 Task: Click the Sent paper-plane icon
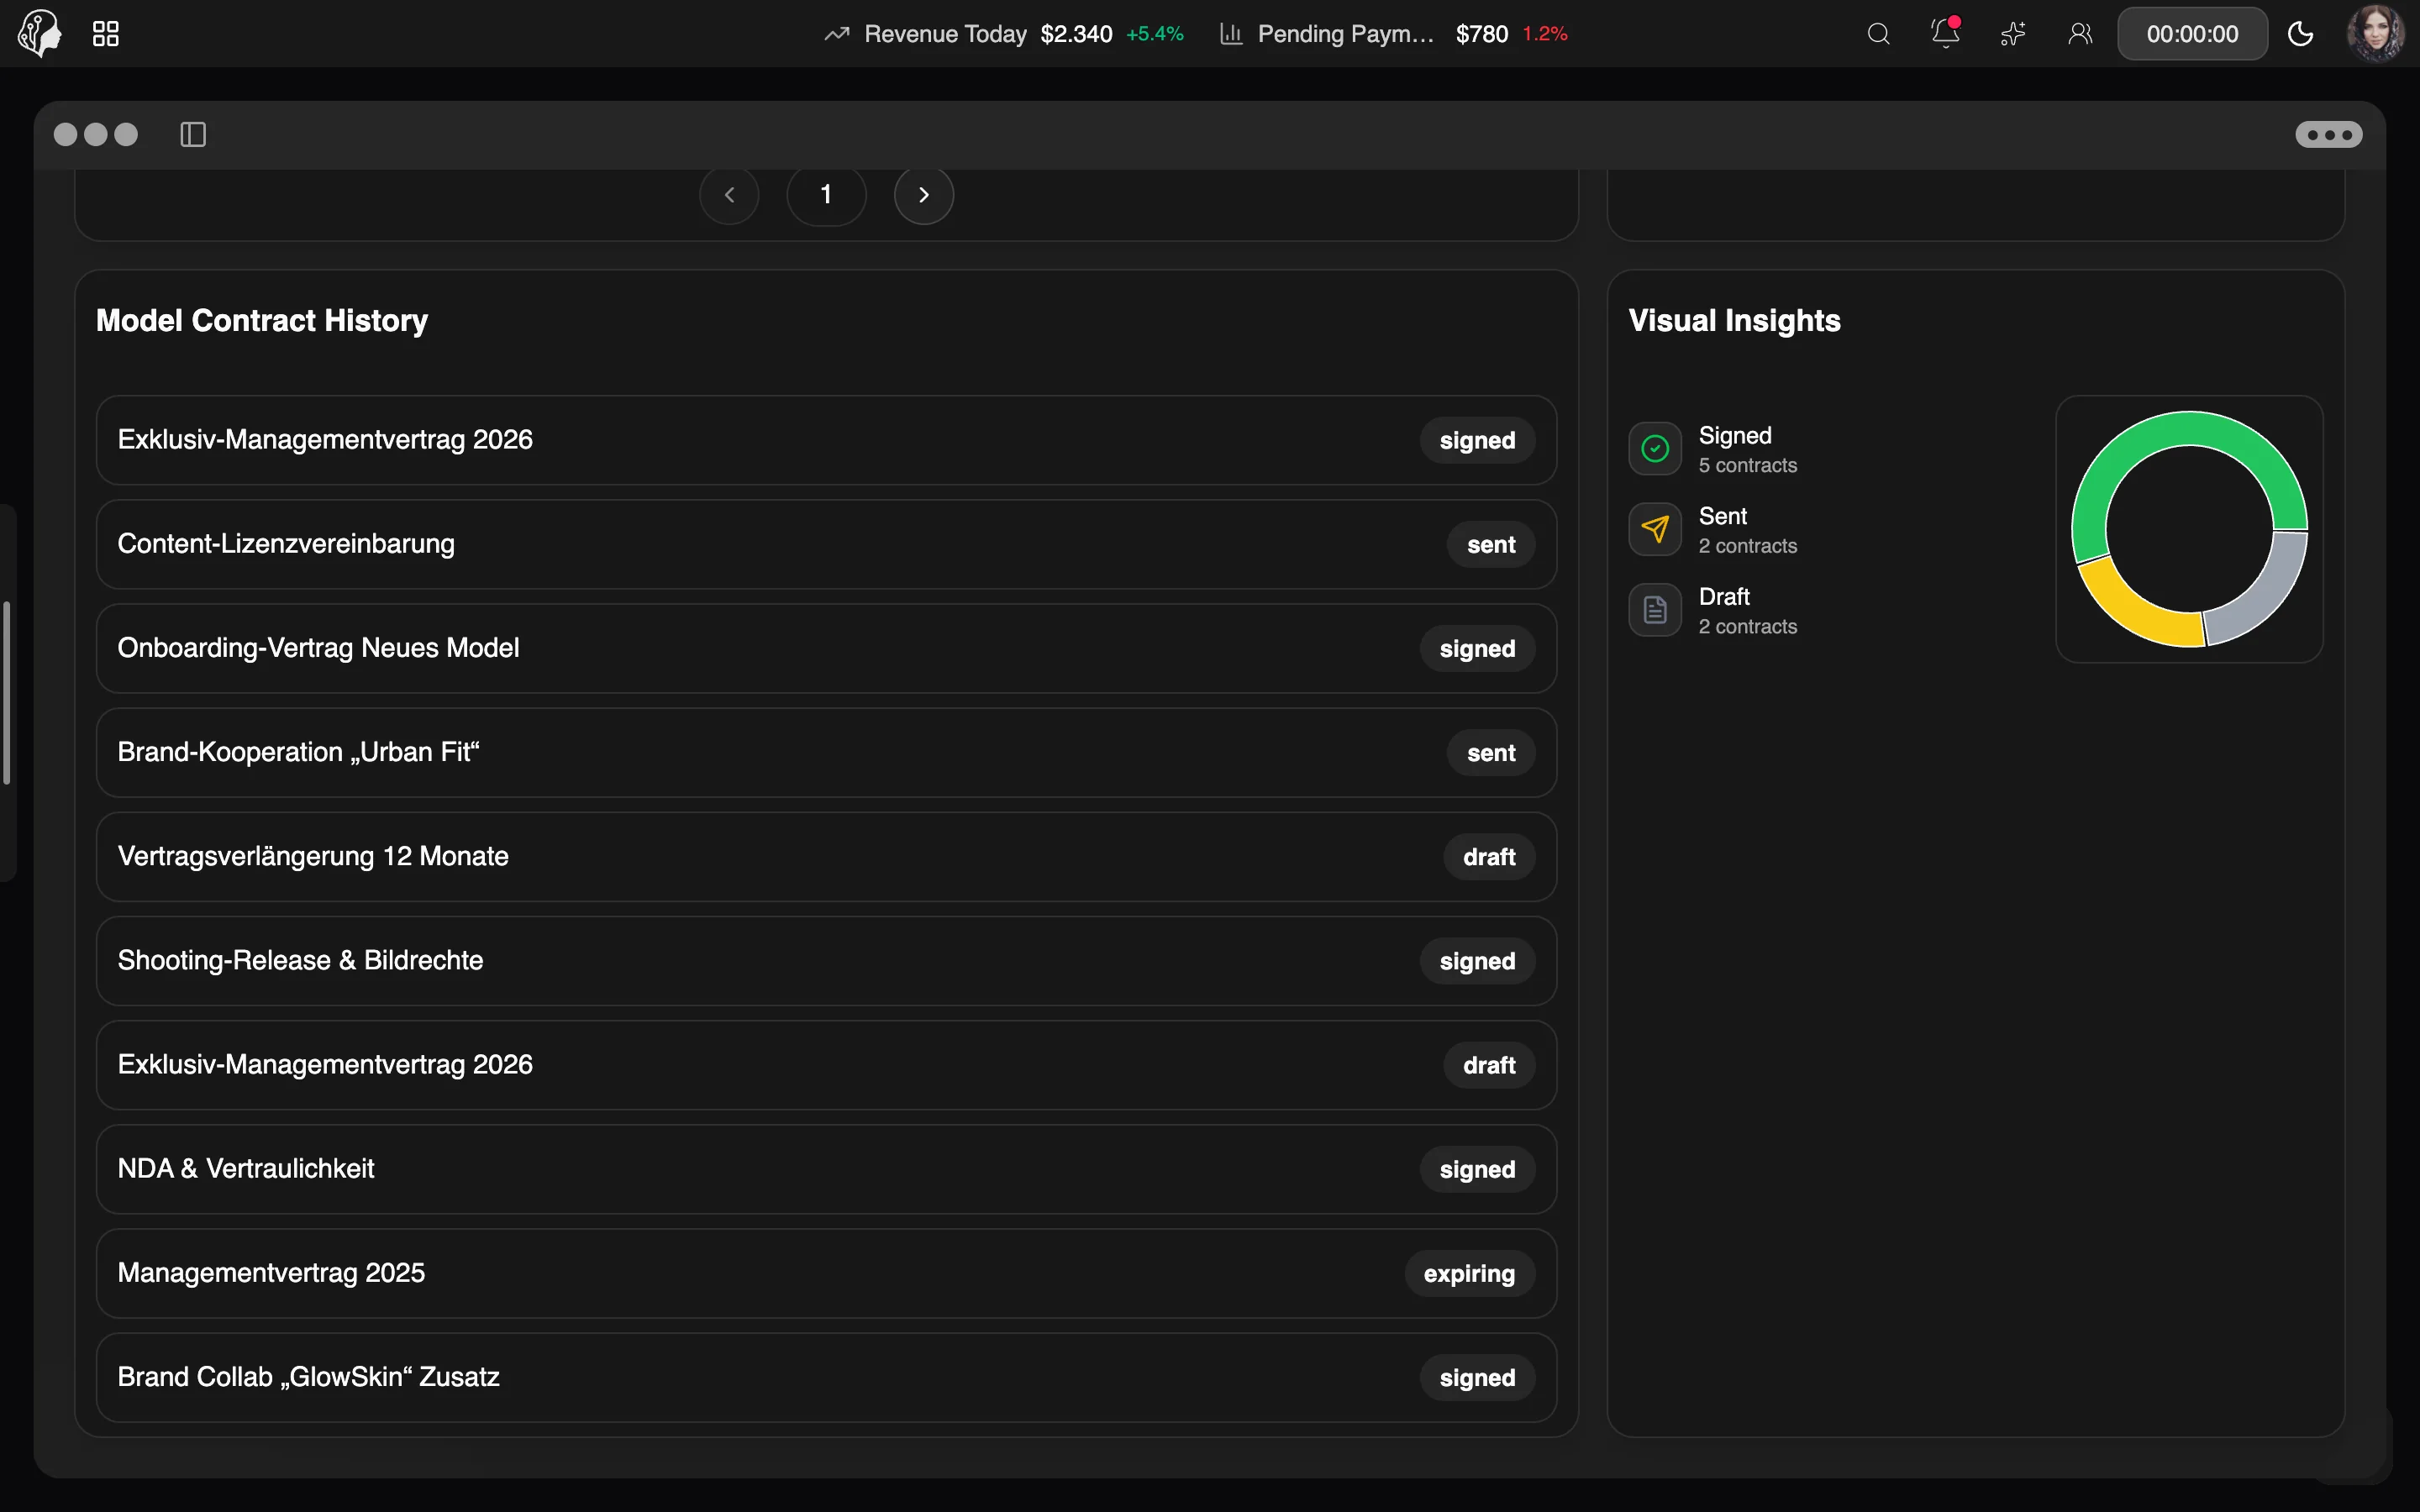pos(1655,529)
